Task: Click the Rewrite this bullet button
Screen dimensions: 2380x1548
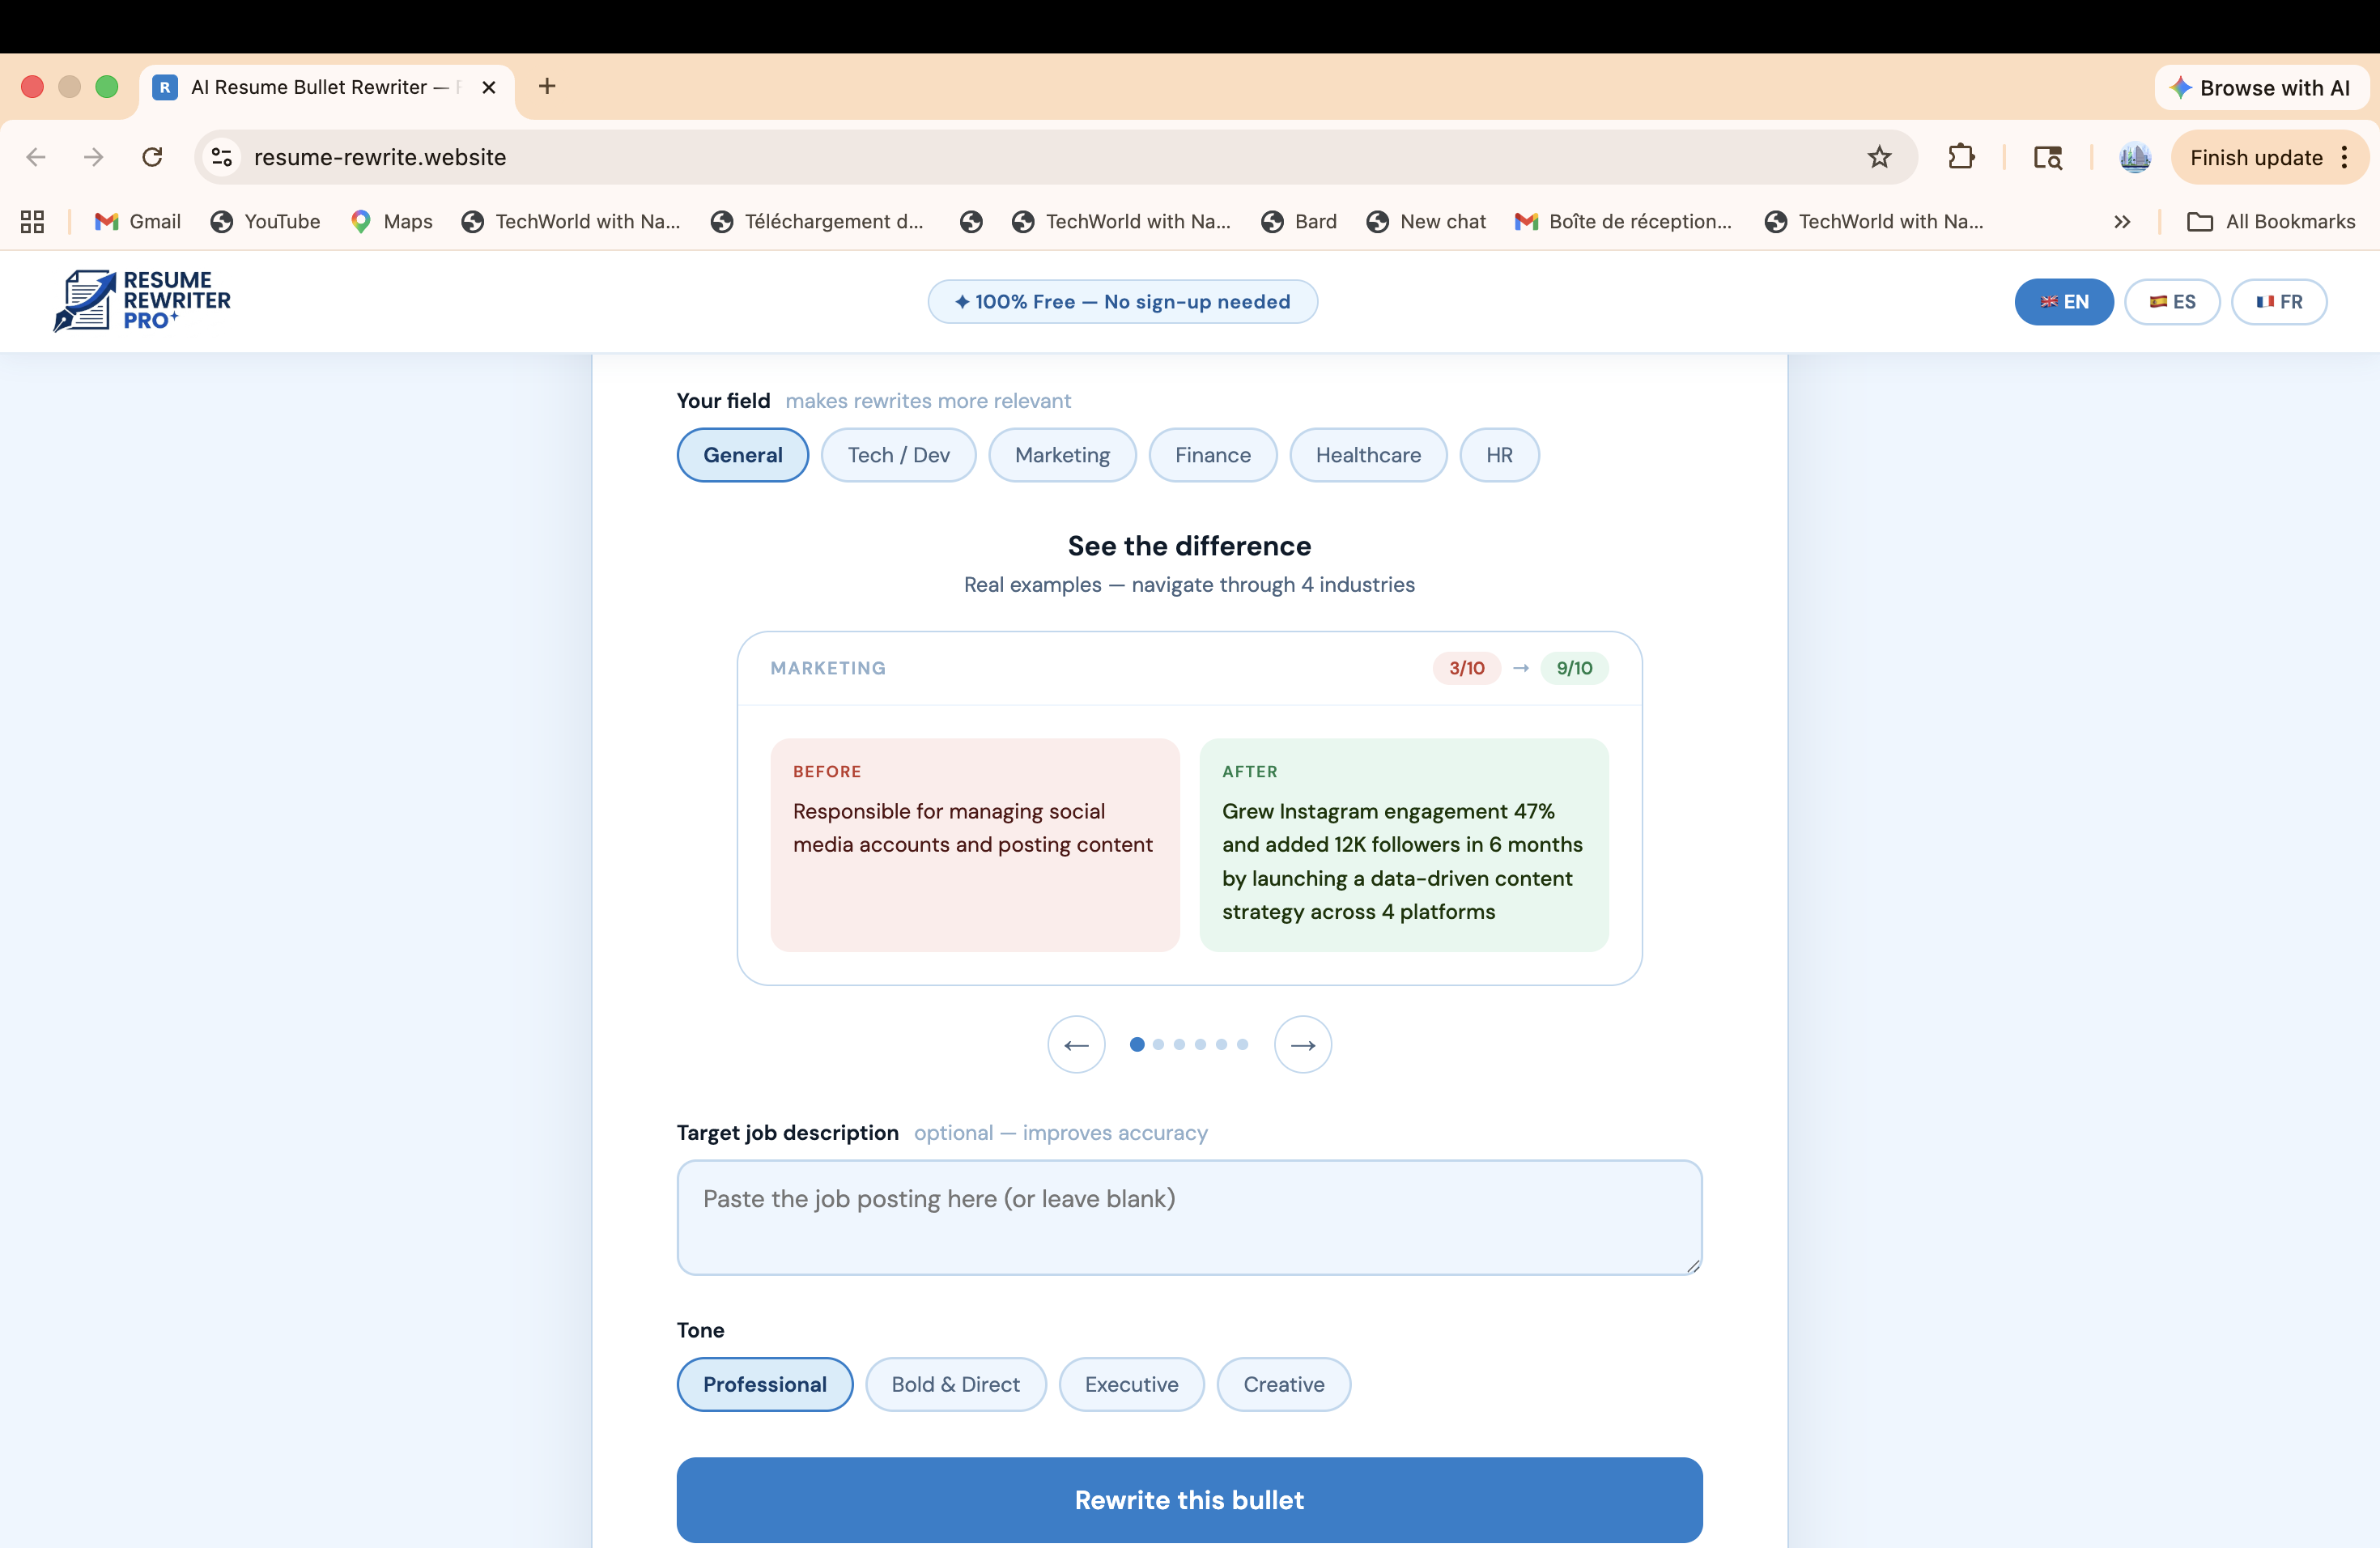Action: coord(1189,1500)
